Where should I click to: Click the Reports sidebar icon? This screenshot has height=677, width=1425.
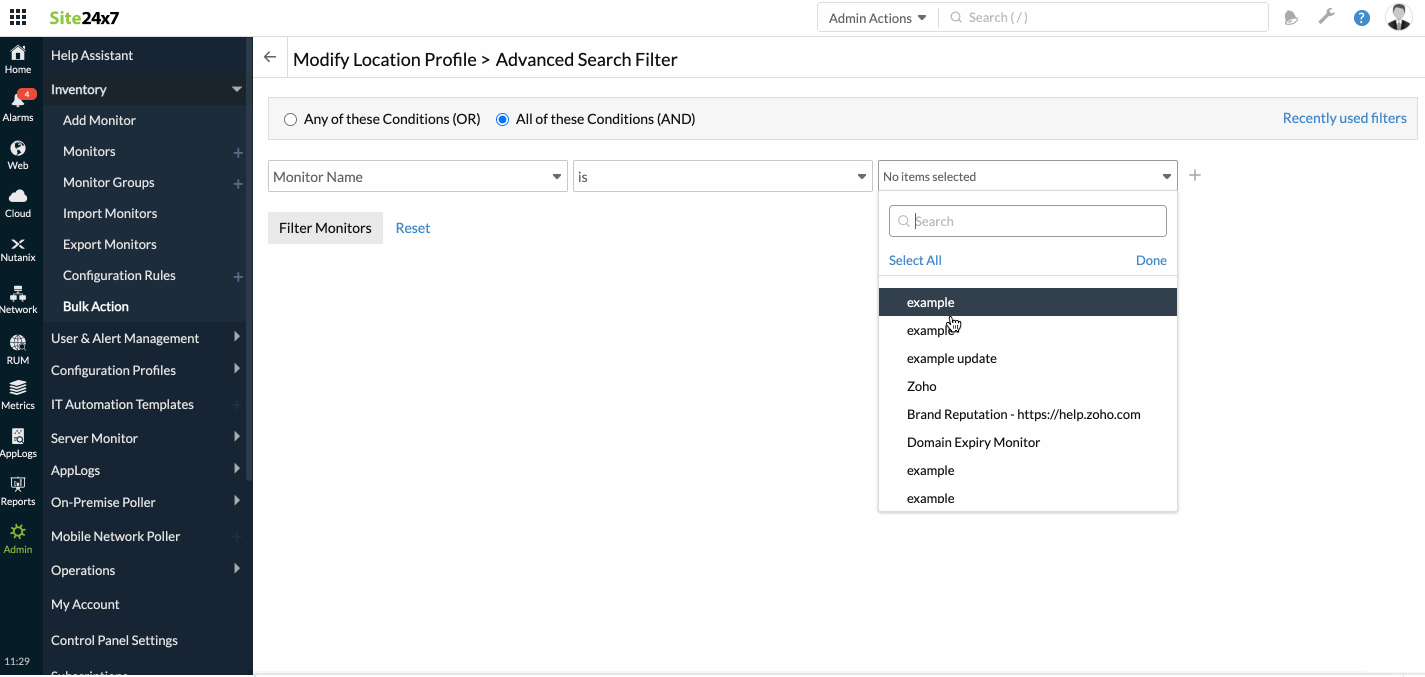[18, 490]
